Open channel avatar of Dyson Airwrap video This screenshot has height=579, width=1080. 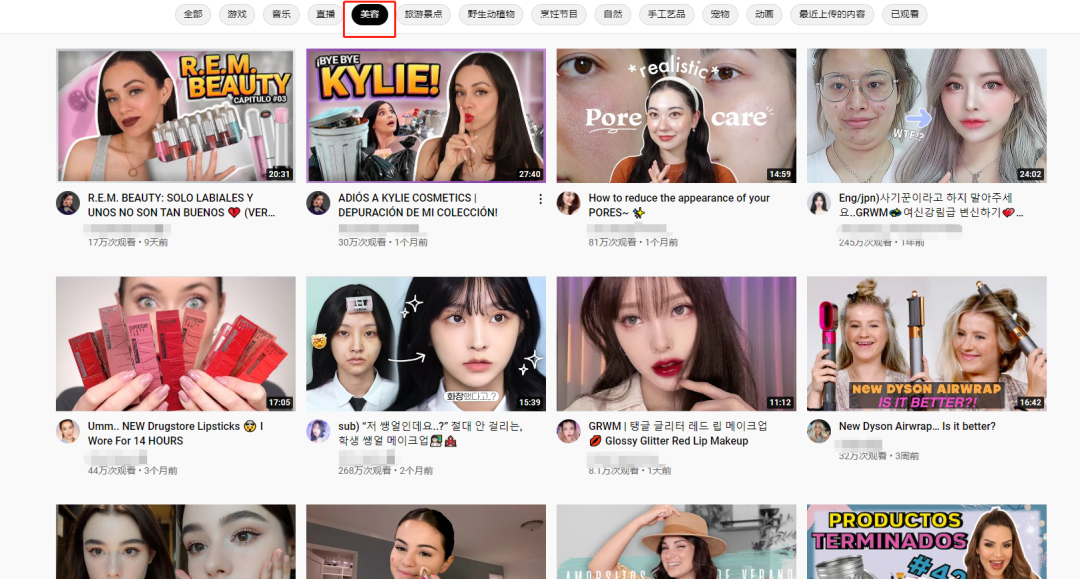point(819,431)
